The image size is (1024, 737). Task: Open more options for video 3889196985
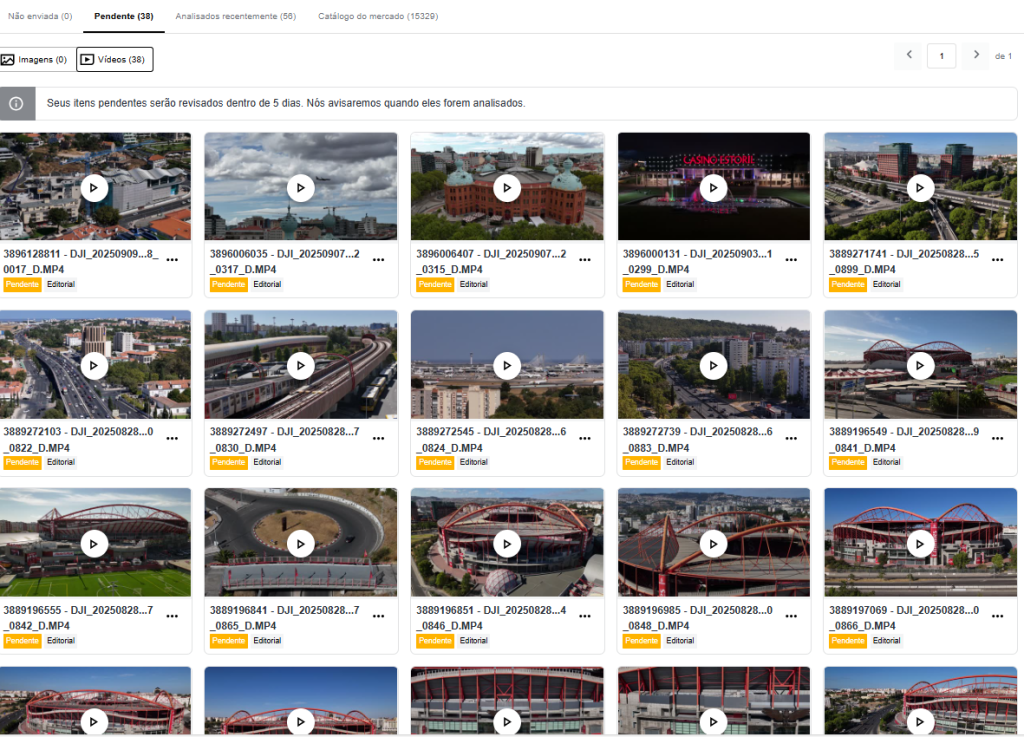[791, 616]
